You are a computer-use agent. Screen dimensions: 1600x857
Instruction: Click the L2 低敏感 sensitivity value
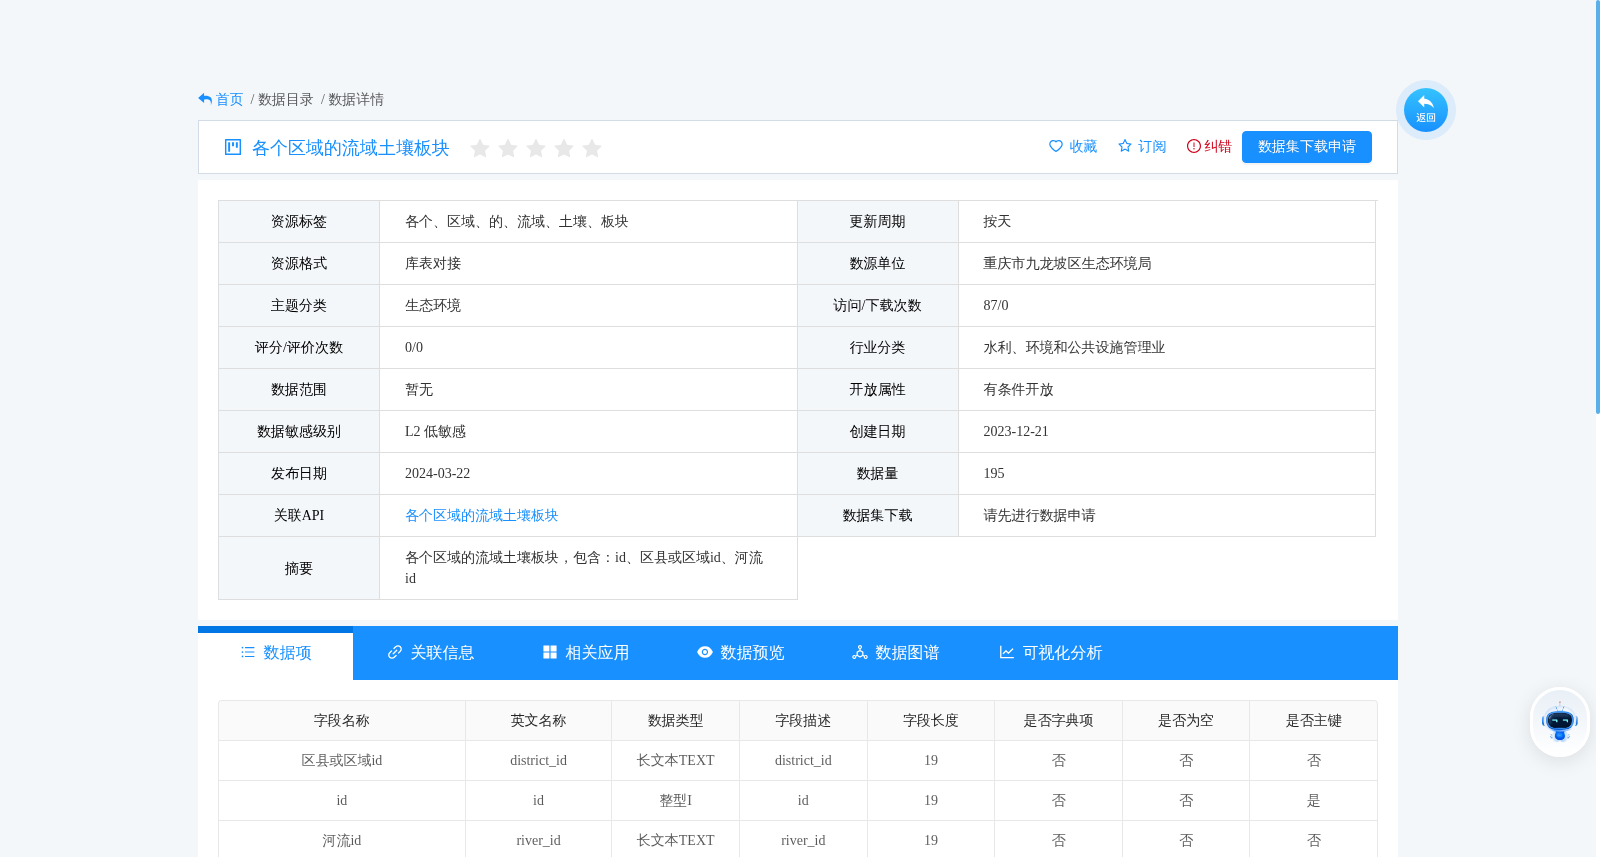click(435, 431)
